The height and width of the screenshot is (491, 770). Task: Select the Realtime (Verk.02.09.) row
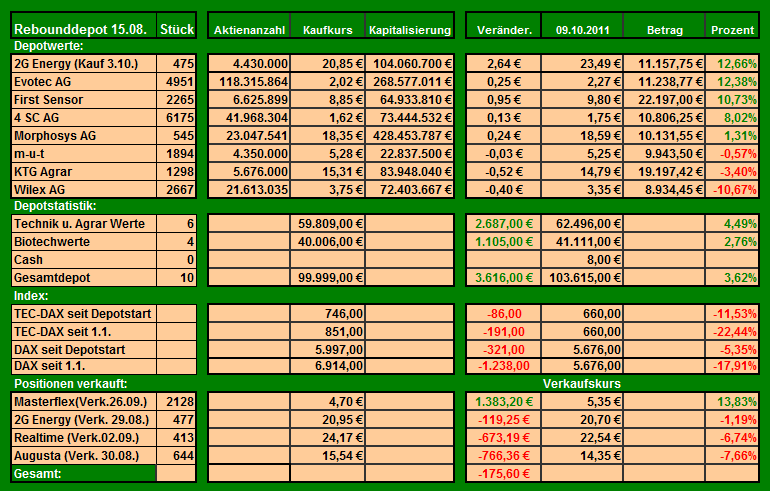(x=84, y=438)
